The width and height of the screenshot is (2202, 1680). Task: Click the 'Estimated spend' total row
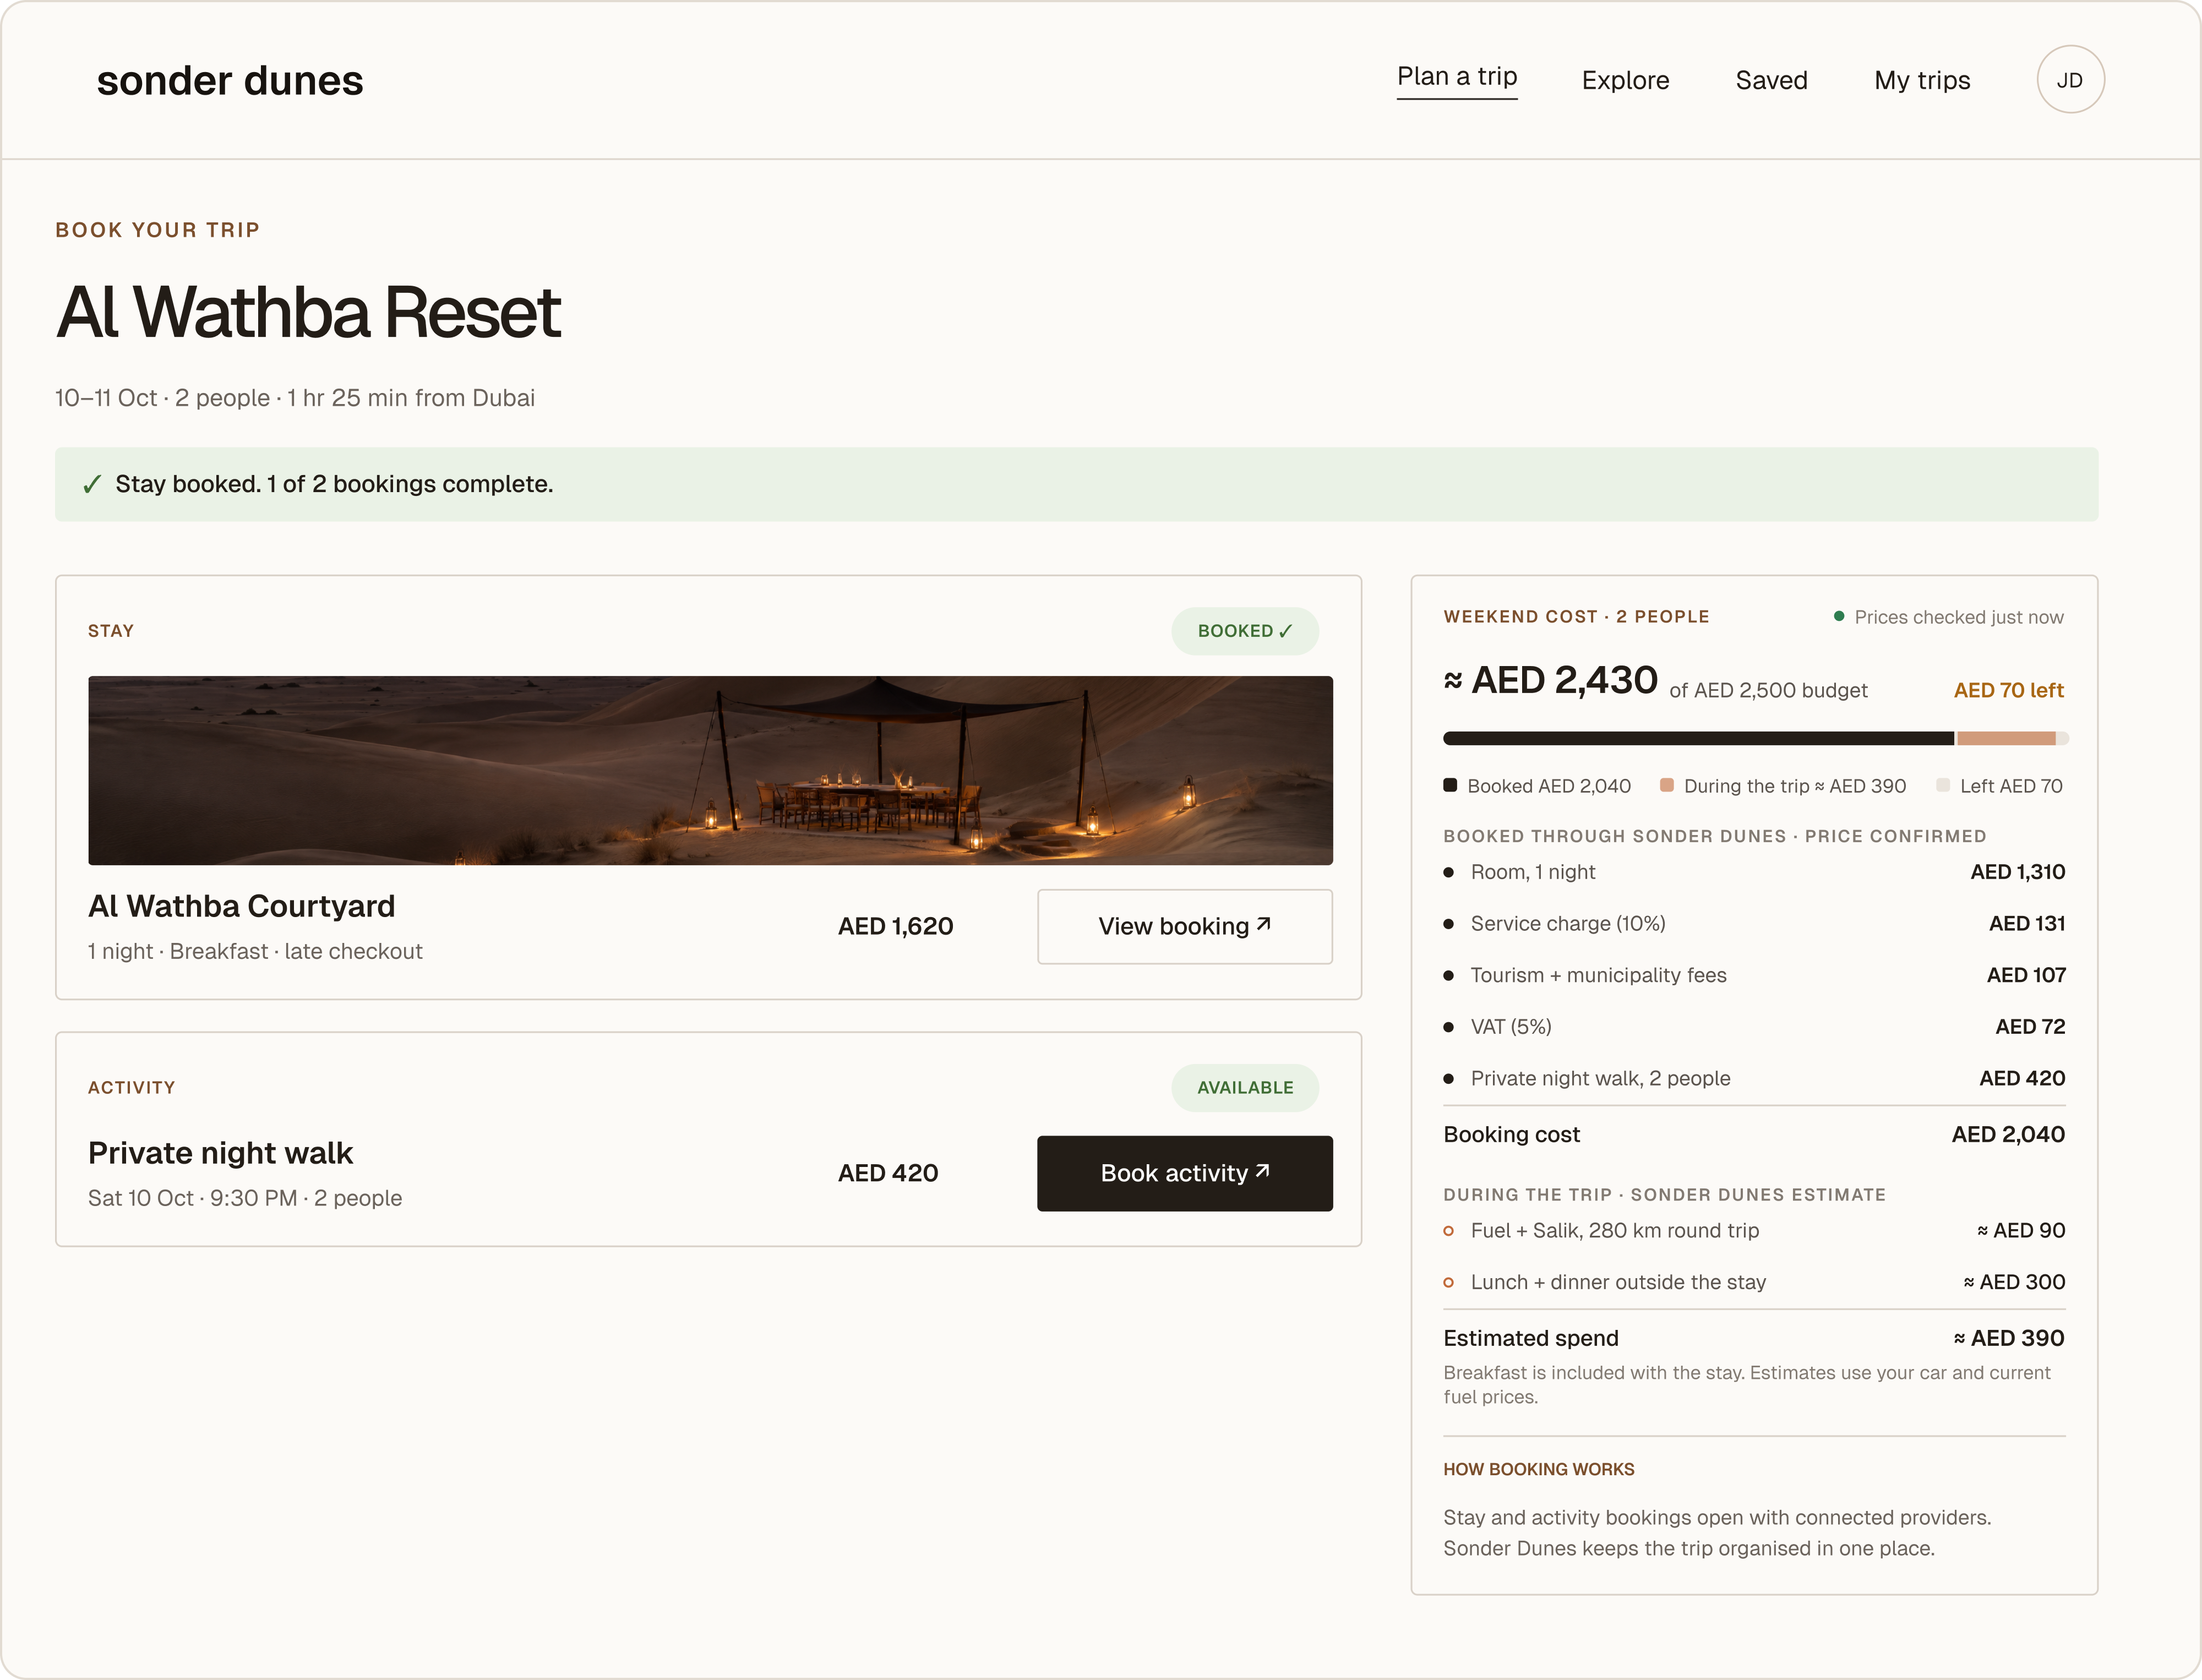pyautogui.click(x=1754, y=1338)
